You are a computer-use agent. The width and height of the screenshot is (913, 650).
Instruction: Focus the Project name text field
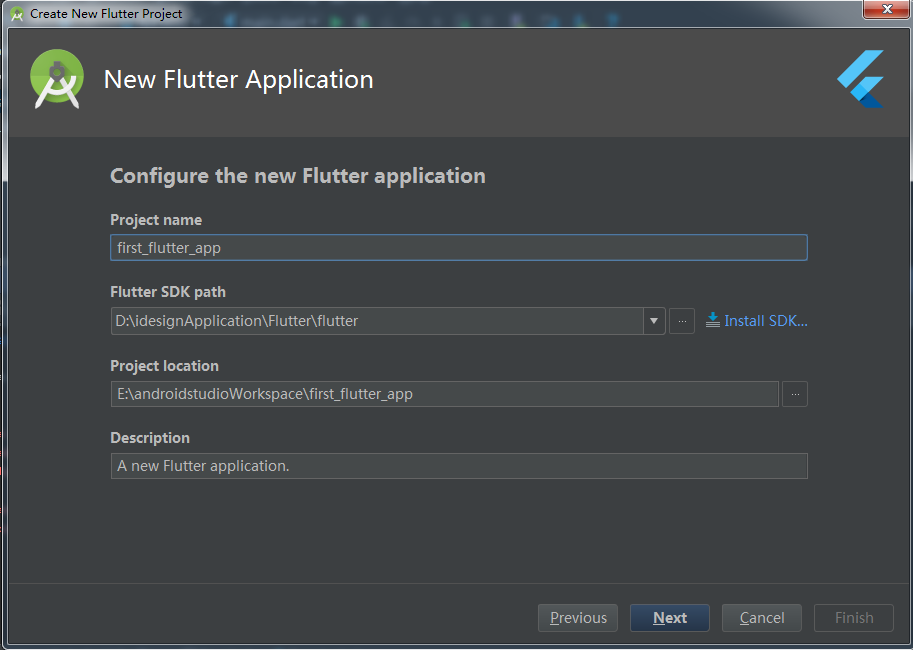pyautogui.click(x=458, y=248)
